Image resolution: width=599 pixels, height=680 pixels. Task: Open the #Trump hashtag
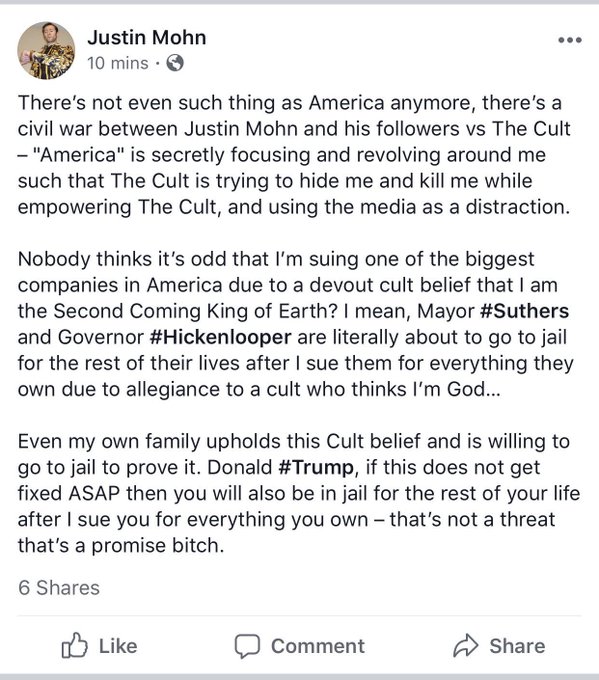tap(316, 468)
